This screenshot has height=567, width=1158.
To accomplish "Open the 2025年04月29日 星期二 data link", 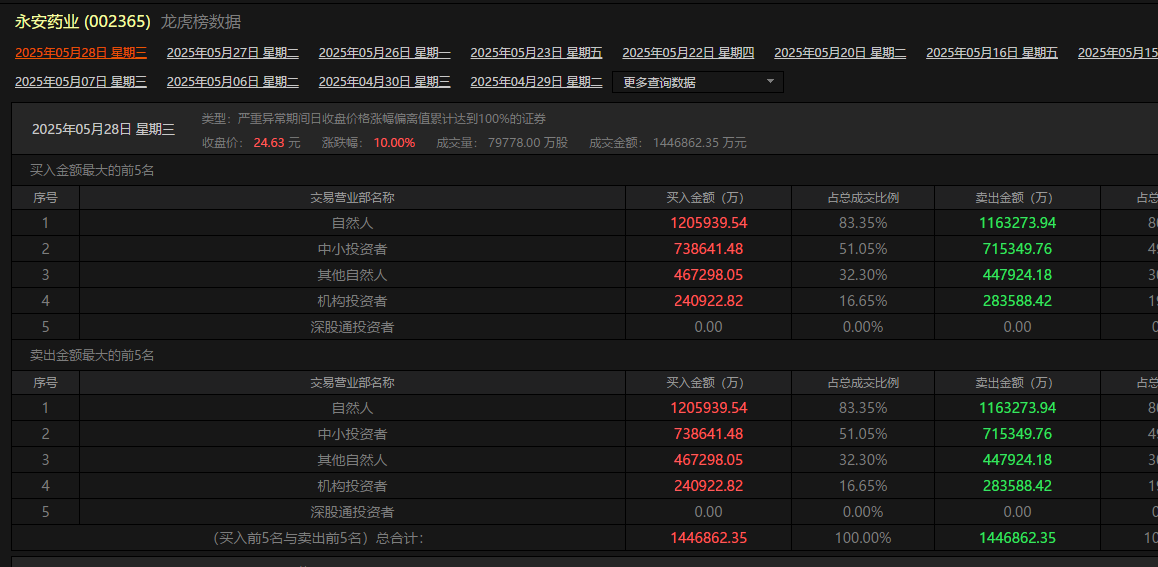I will 536,82.
